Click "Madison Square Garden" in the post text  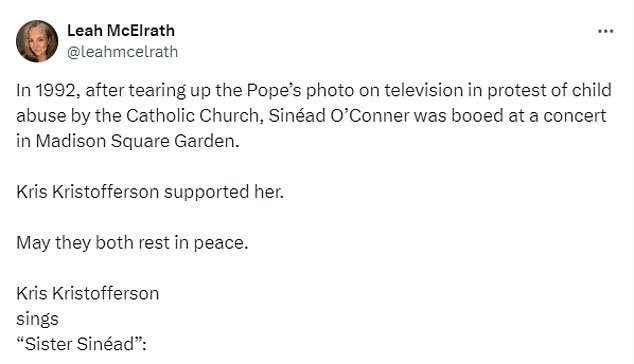(137, 141)
